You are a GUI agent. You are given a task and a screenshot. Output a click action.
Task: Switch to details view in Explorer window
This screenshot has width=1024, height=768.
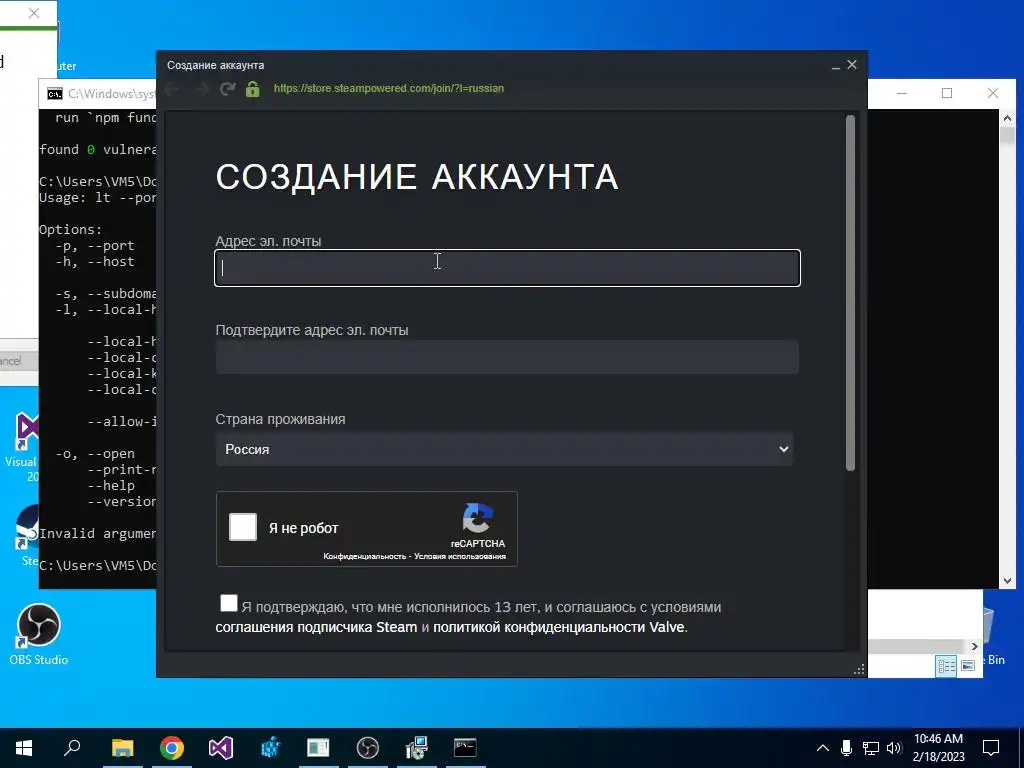pos(946,666)
